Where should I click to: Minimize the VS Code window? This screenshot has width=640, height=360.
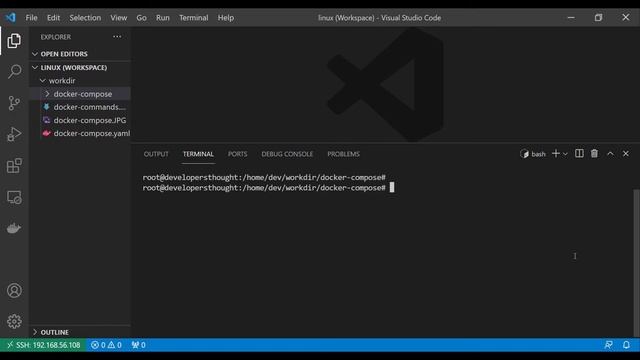tap(571, 18)
